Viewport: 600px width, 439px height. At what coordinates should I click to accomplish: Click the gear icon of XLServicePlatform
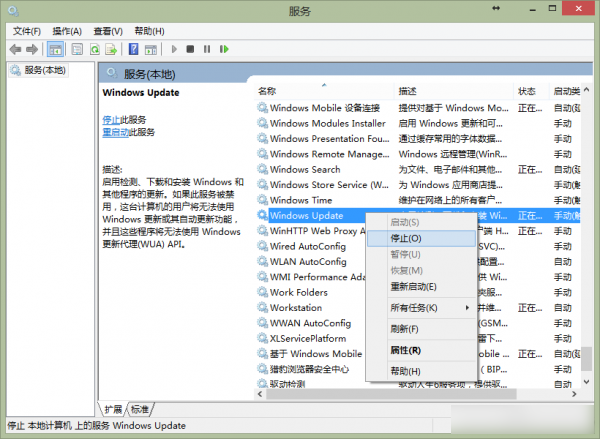262,338
